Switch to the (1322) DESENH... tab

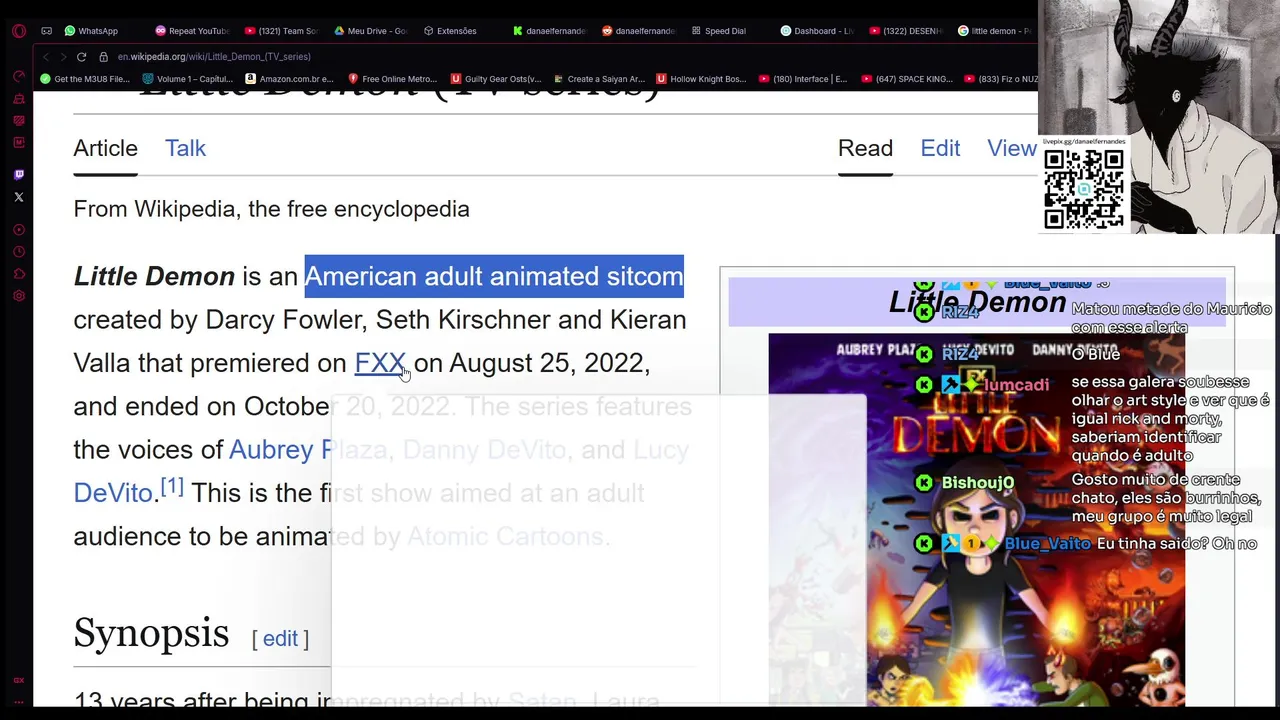click(906, 31)
